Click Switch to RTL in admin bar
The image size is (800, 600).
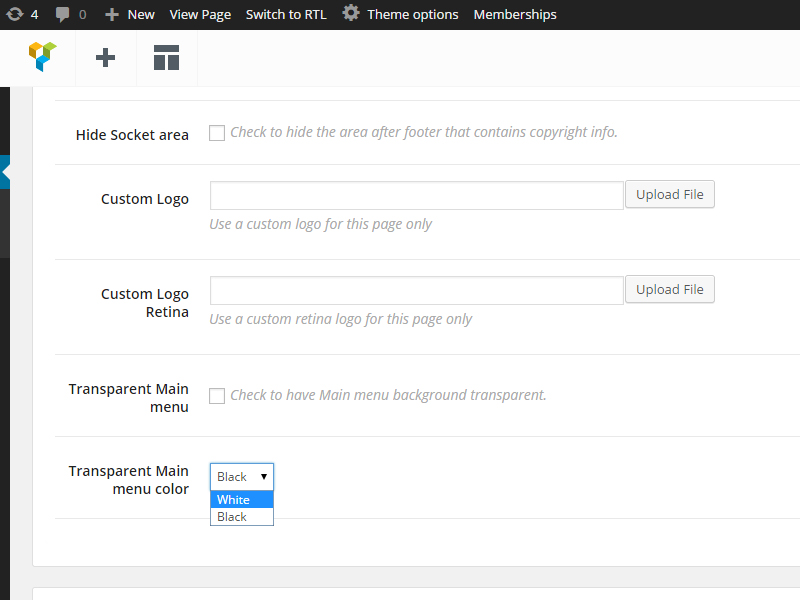coord(286,14)
